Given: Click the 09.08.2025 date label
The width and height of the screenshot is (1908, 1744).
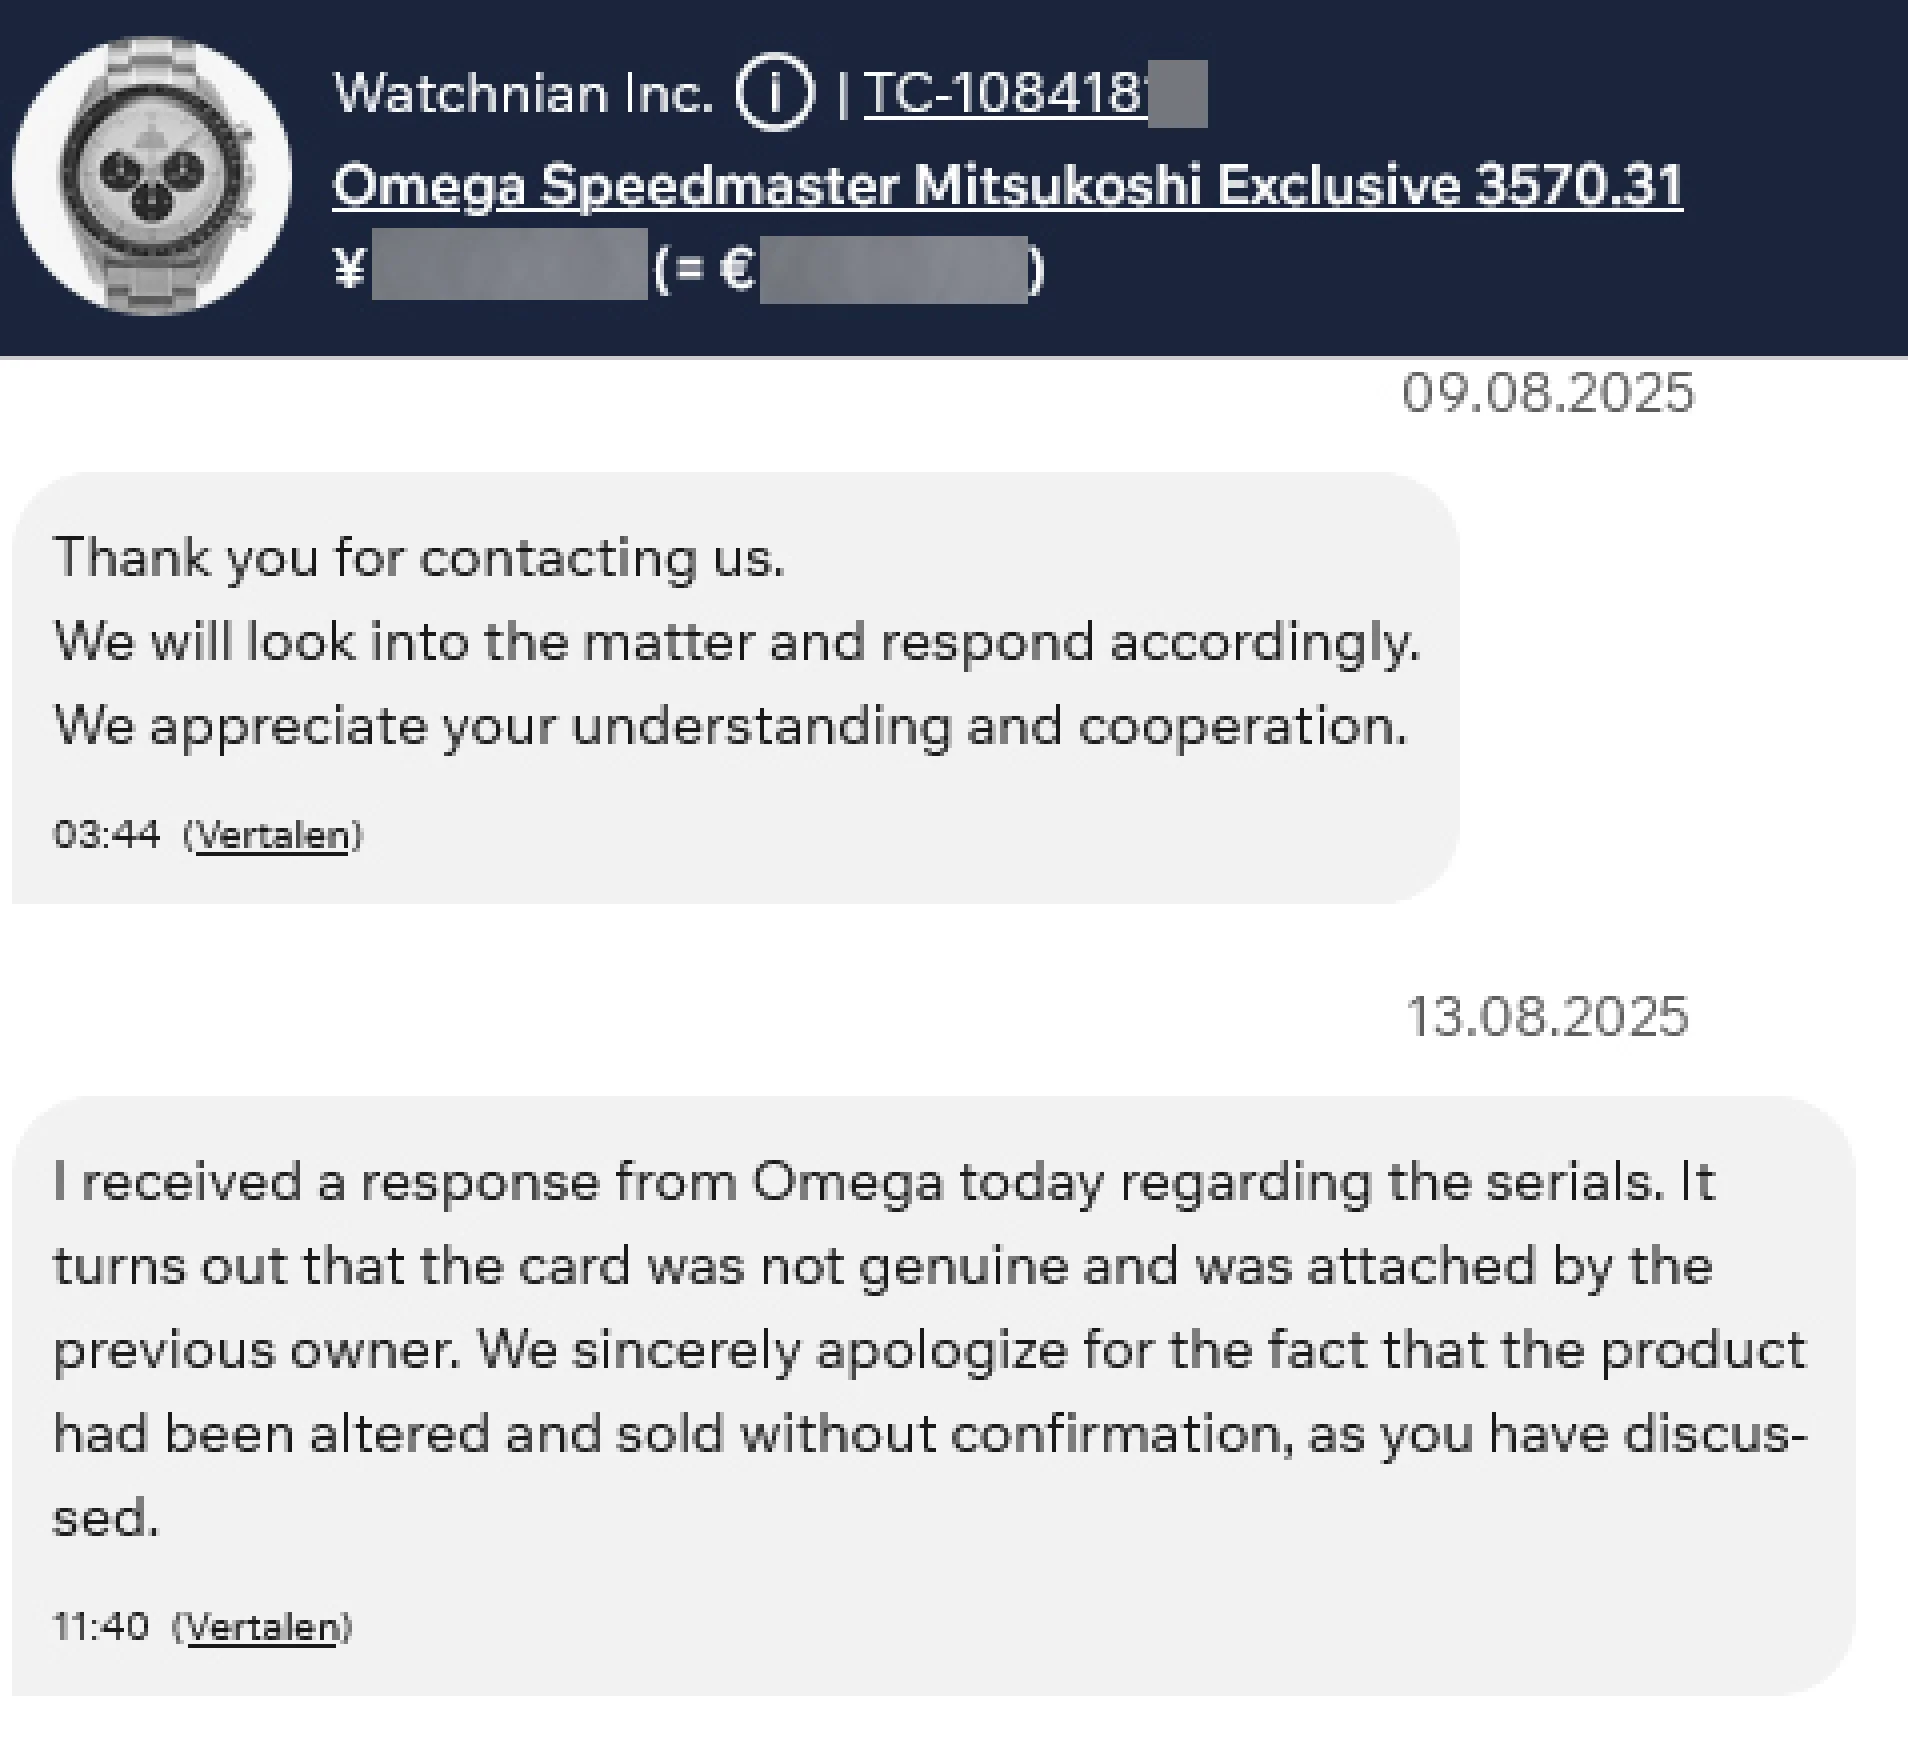Looking at the screenshot, I should [x=1547, y=392].
